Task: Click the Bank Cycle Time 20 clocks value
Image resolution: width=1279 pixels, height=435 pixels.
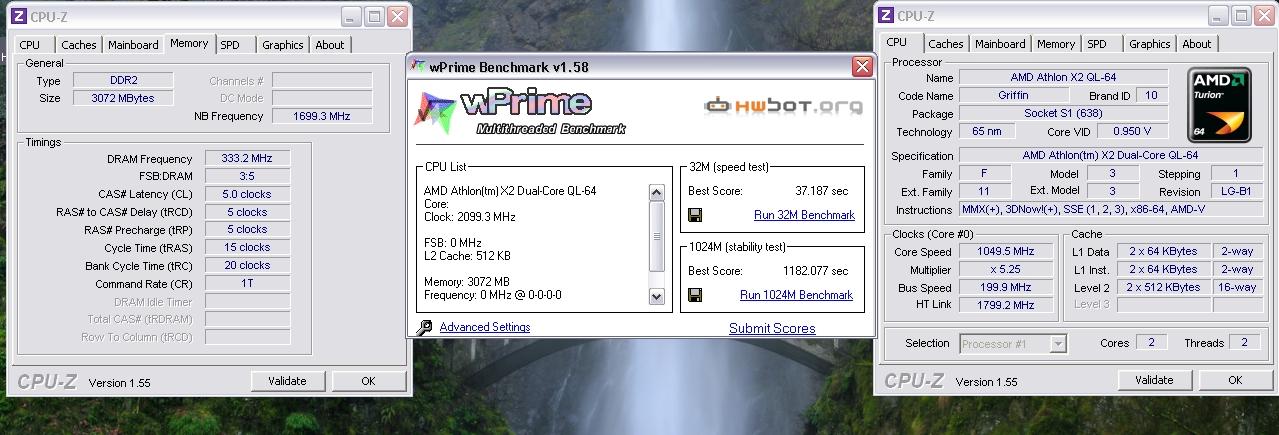Action: pyautogui.click(x=246, y=265)
